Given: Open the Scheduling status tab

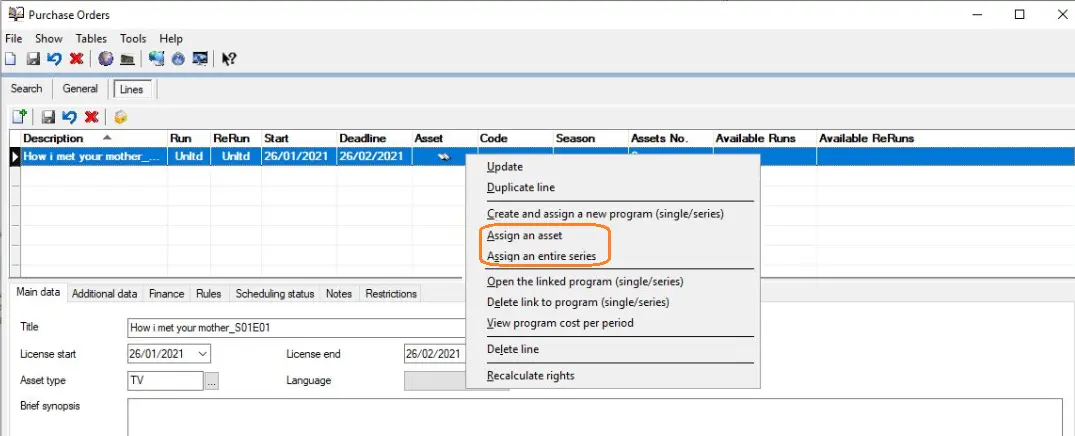Looking at the screenshot, I should 274,294.
